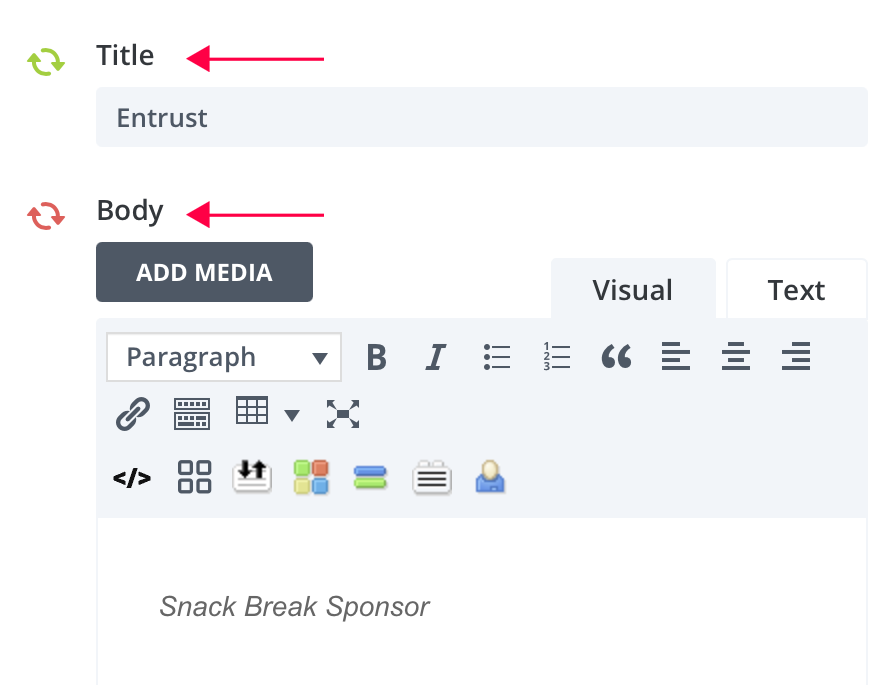The height and width of the screenshot is (685, 896).
Task: Insert a bulleted list
Action: pos(496,357)
